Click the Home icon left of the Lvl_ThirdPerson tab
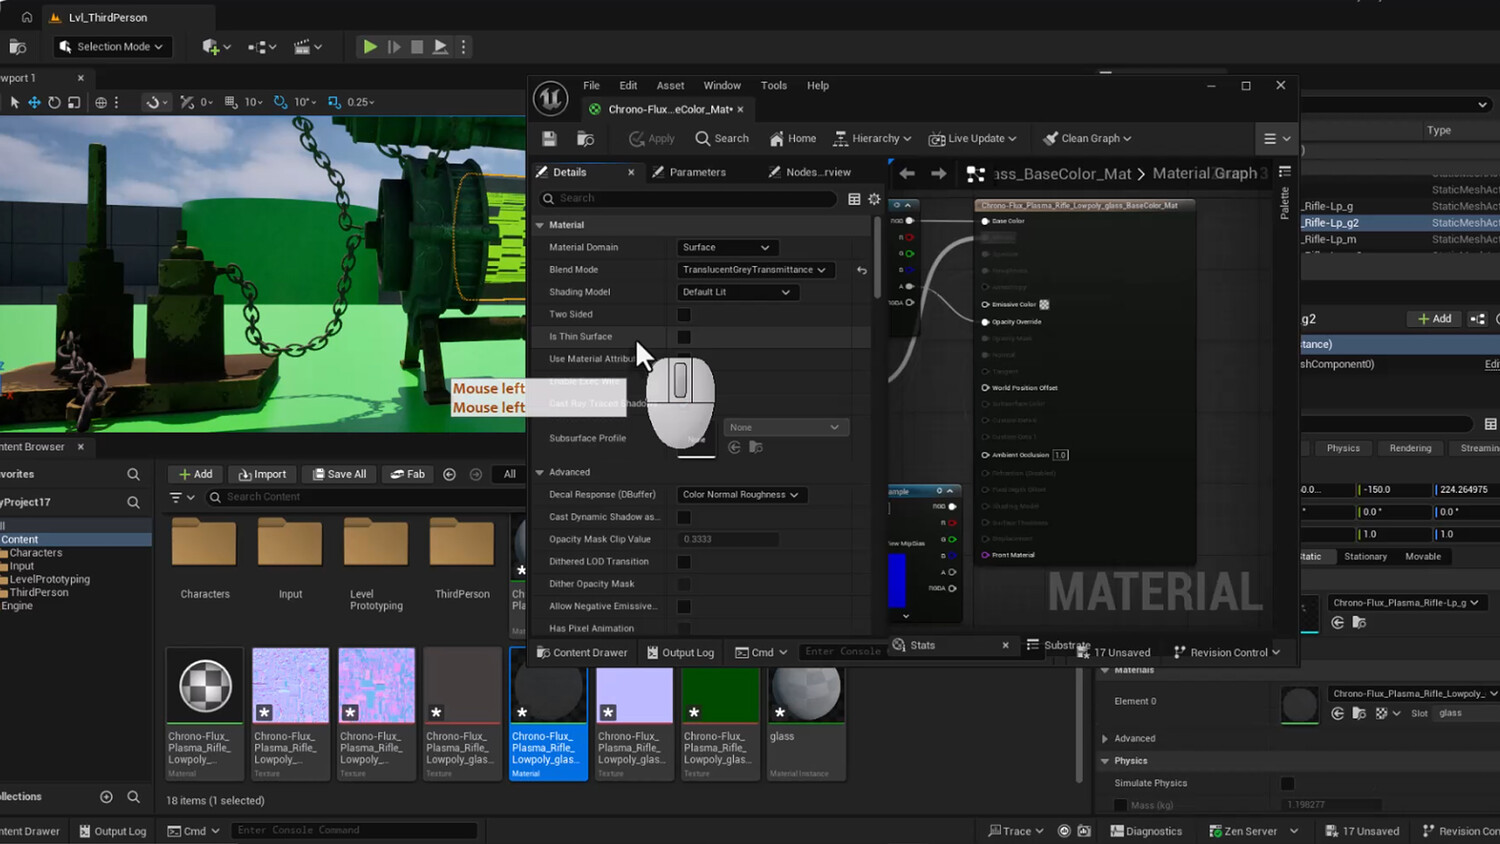Viewport: 1500px width, 844px height. tap(27, 17)
